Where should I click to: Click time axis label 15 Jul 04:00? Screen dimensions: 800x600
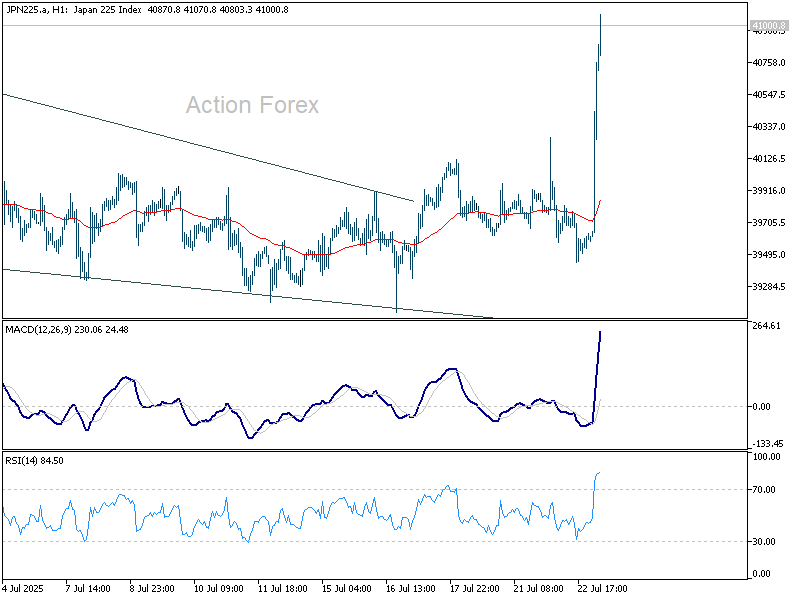pos(347,589)
